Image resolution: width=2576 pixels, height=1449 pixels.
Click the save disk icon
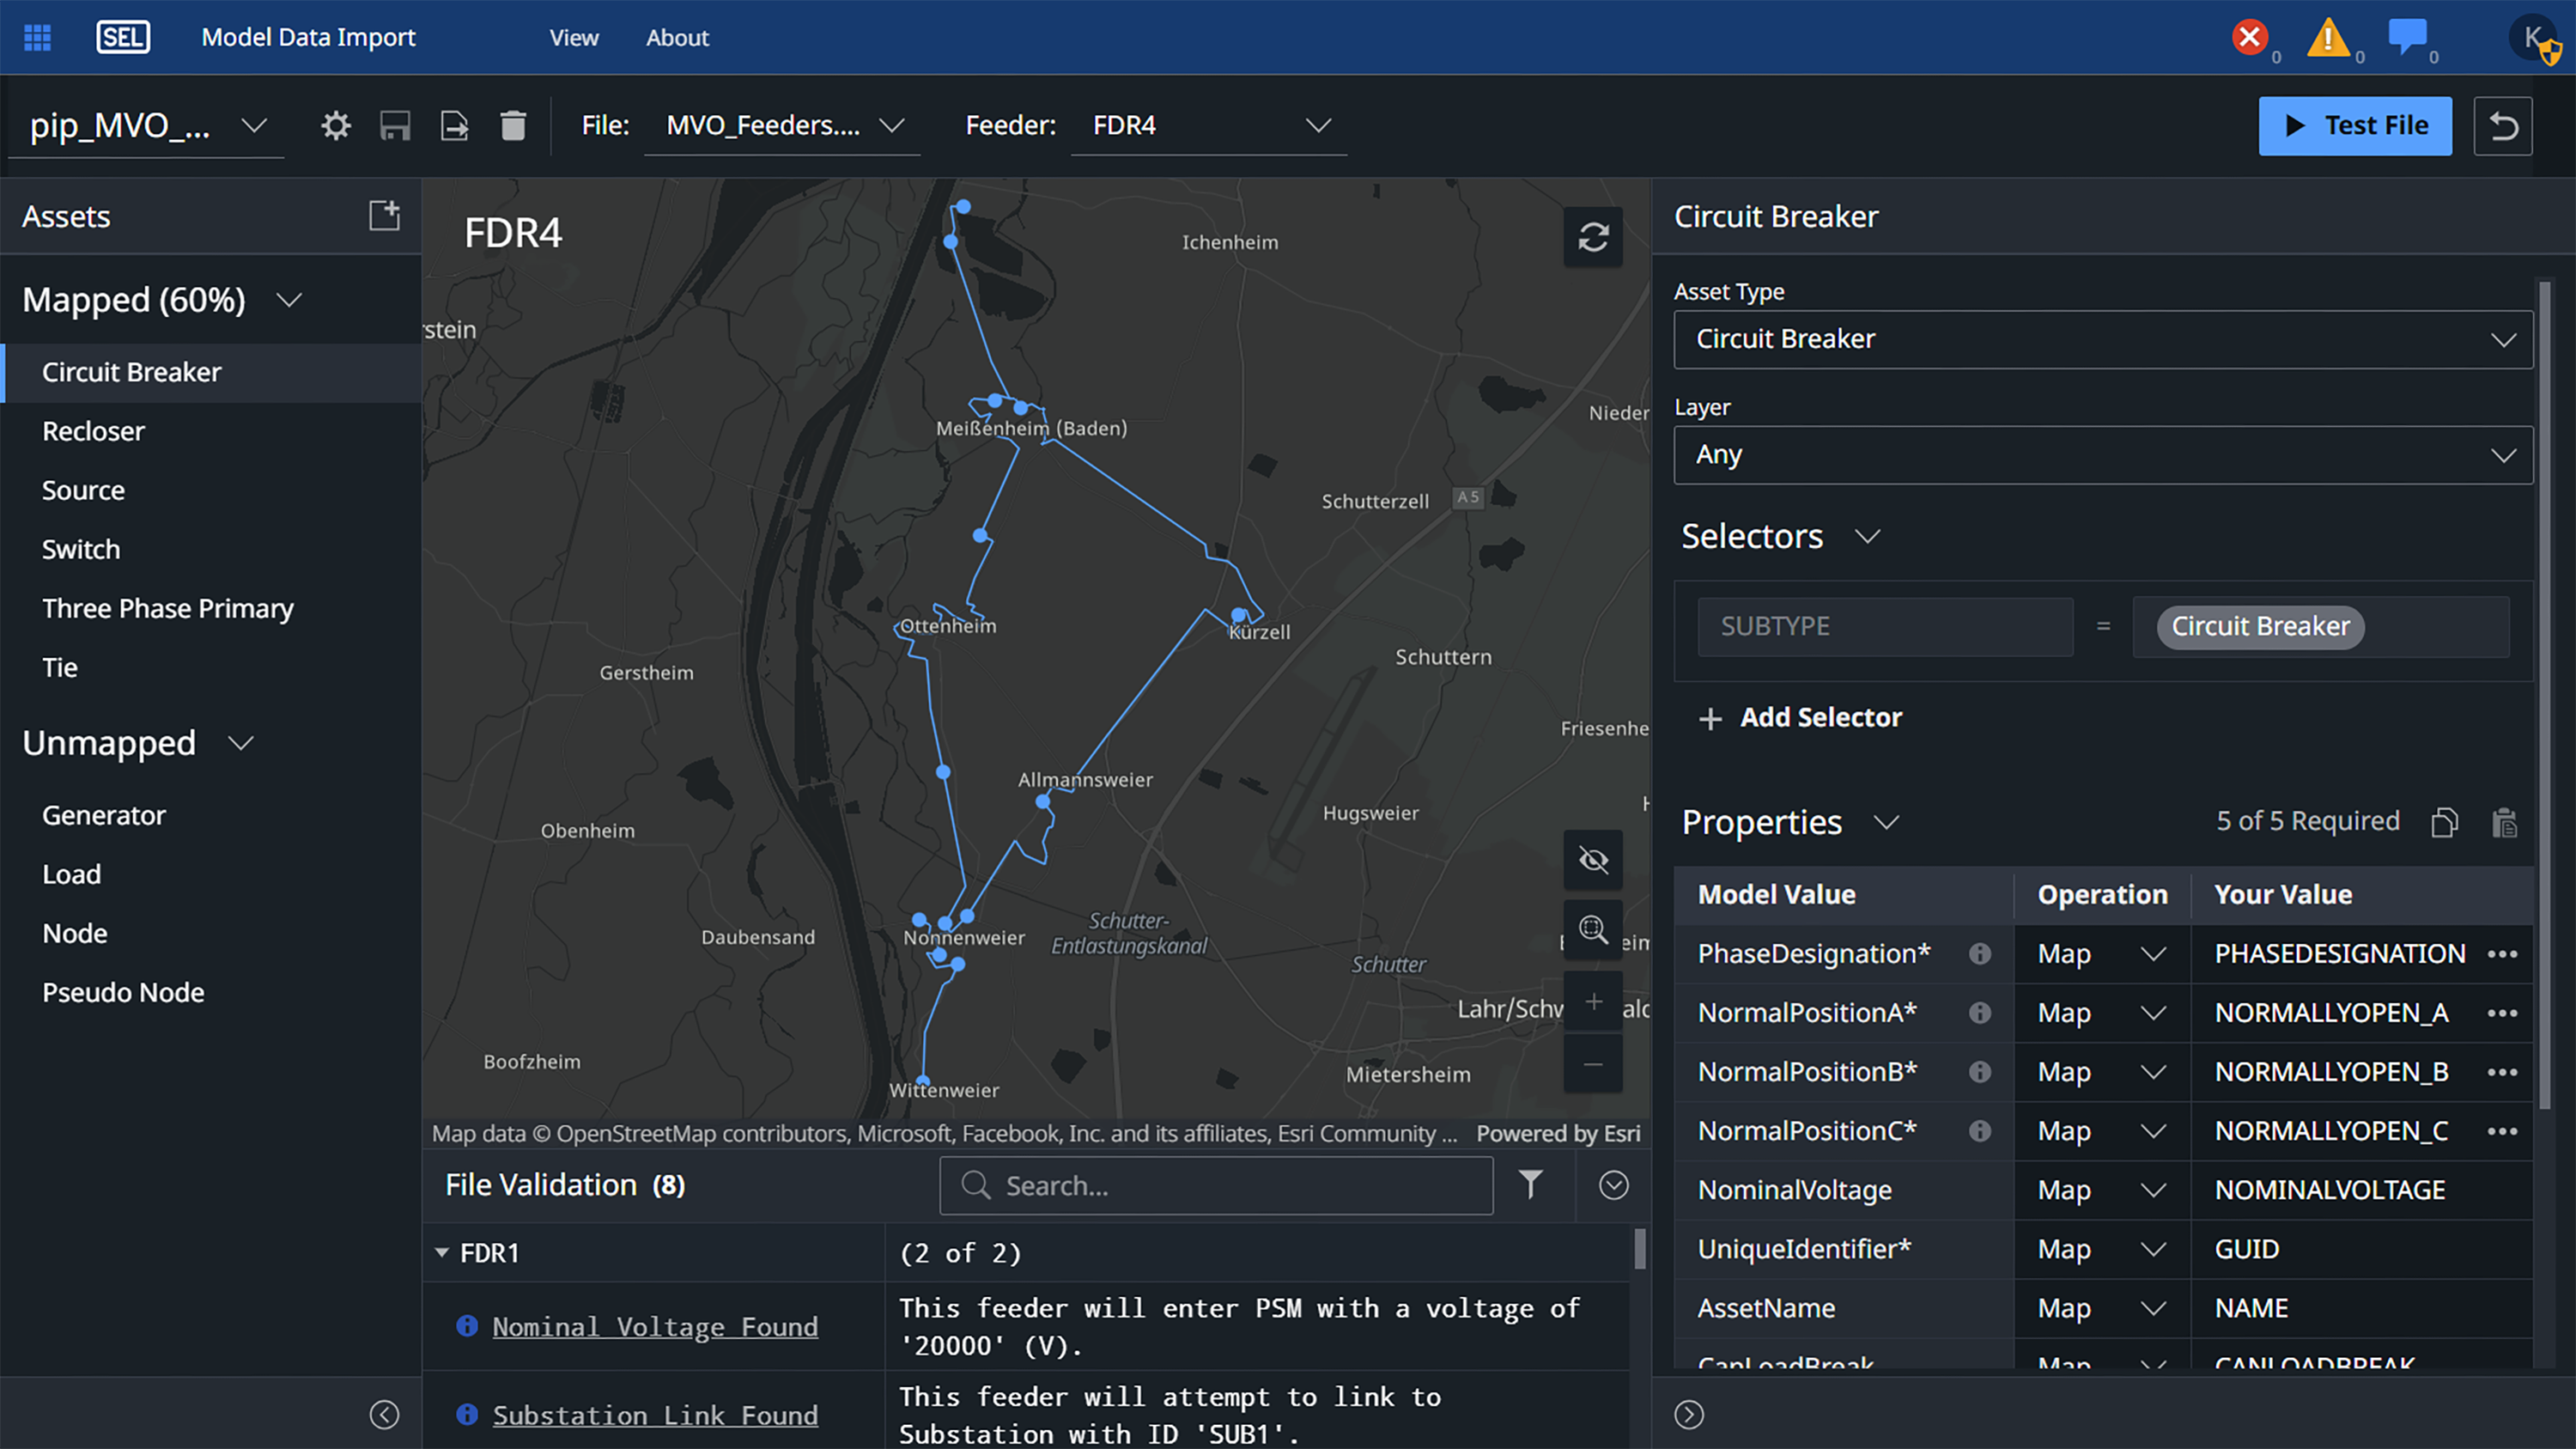[395, 126]
